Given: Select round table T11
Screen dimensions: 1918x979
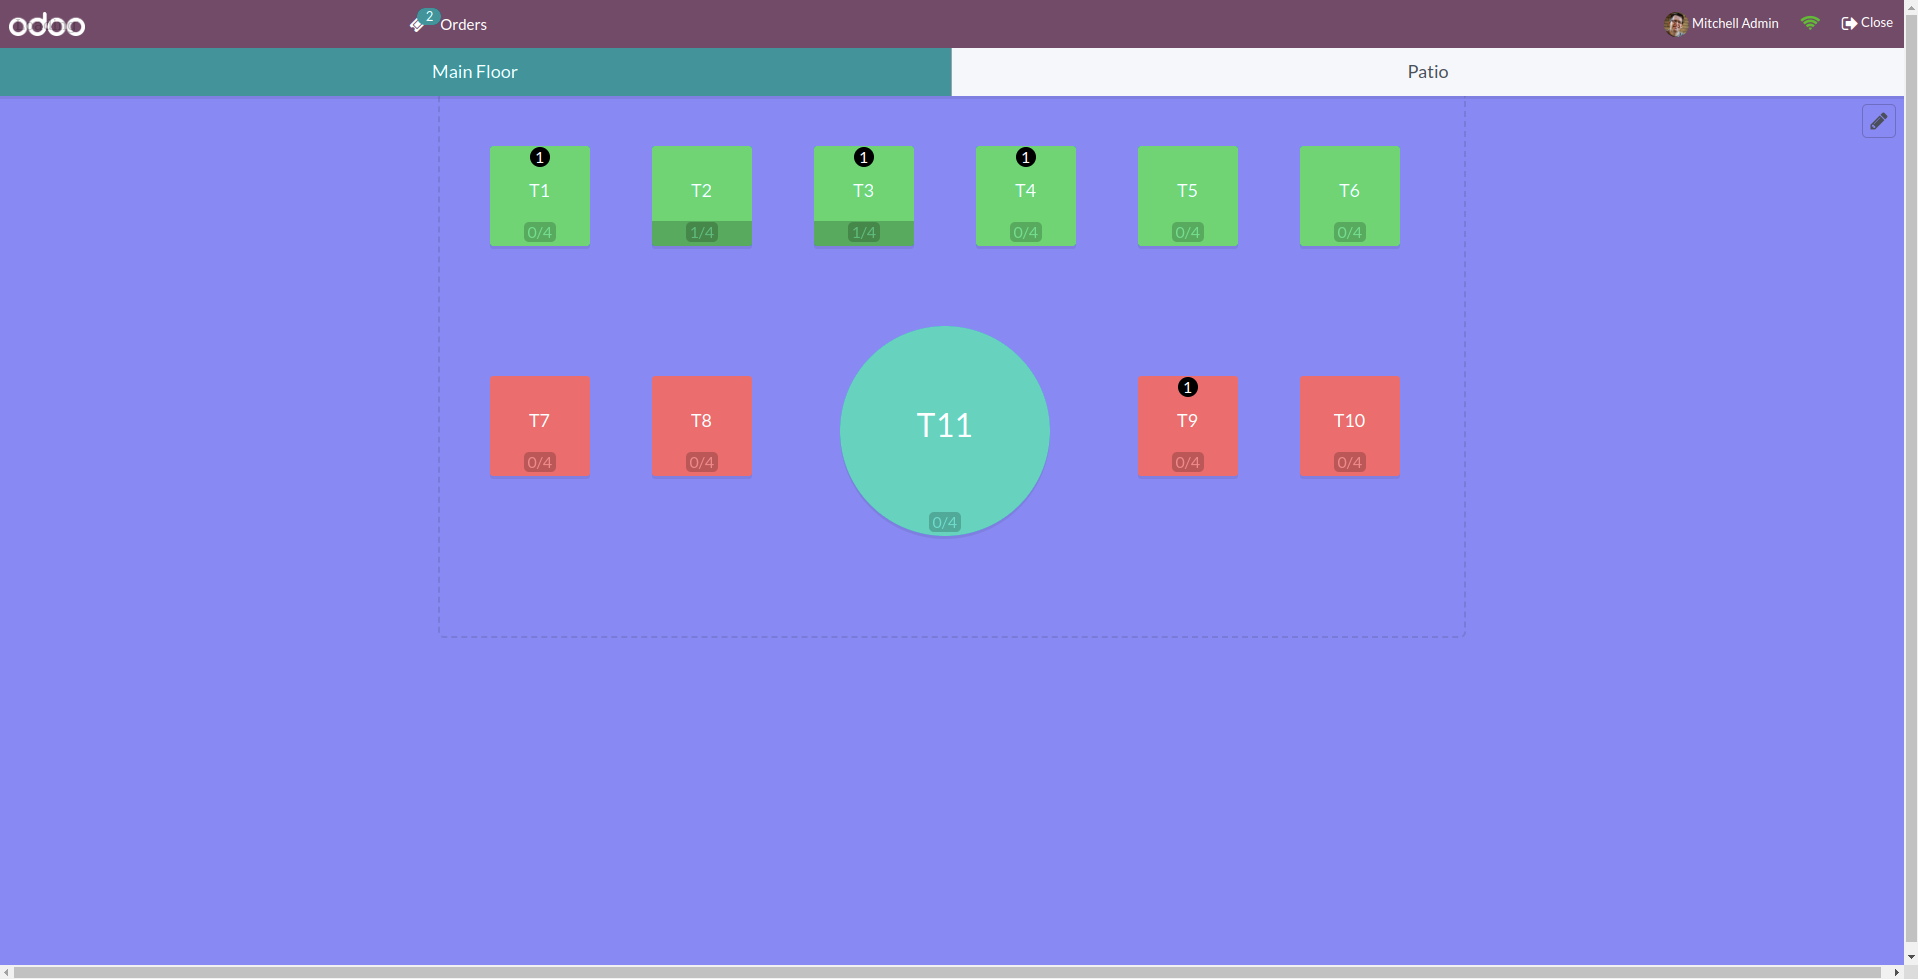Looking at the screenshot, I should [945, 431].
